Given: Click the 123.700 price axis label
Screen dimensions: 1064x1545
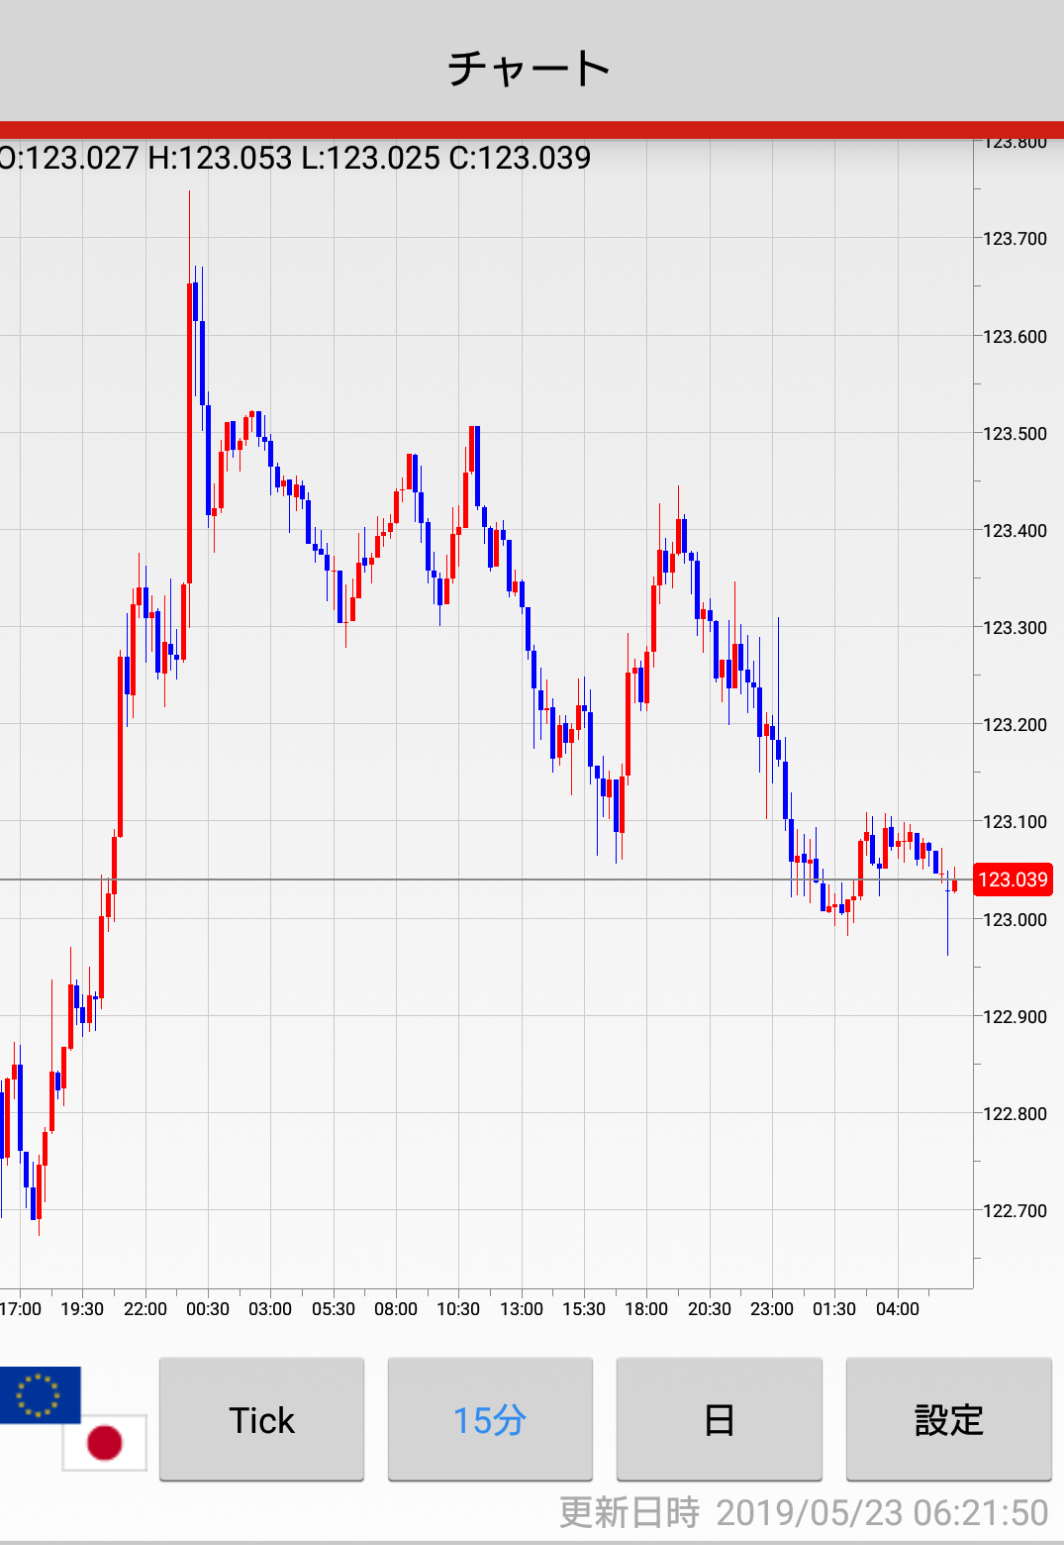Looking at the screenshot, I should pos(1014,239).
